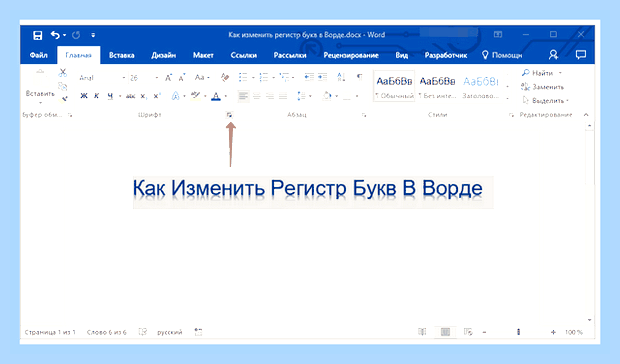
Task: Open the Quick Access Toolbar customize arrow
Action: click(93, 35)
